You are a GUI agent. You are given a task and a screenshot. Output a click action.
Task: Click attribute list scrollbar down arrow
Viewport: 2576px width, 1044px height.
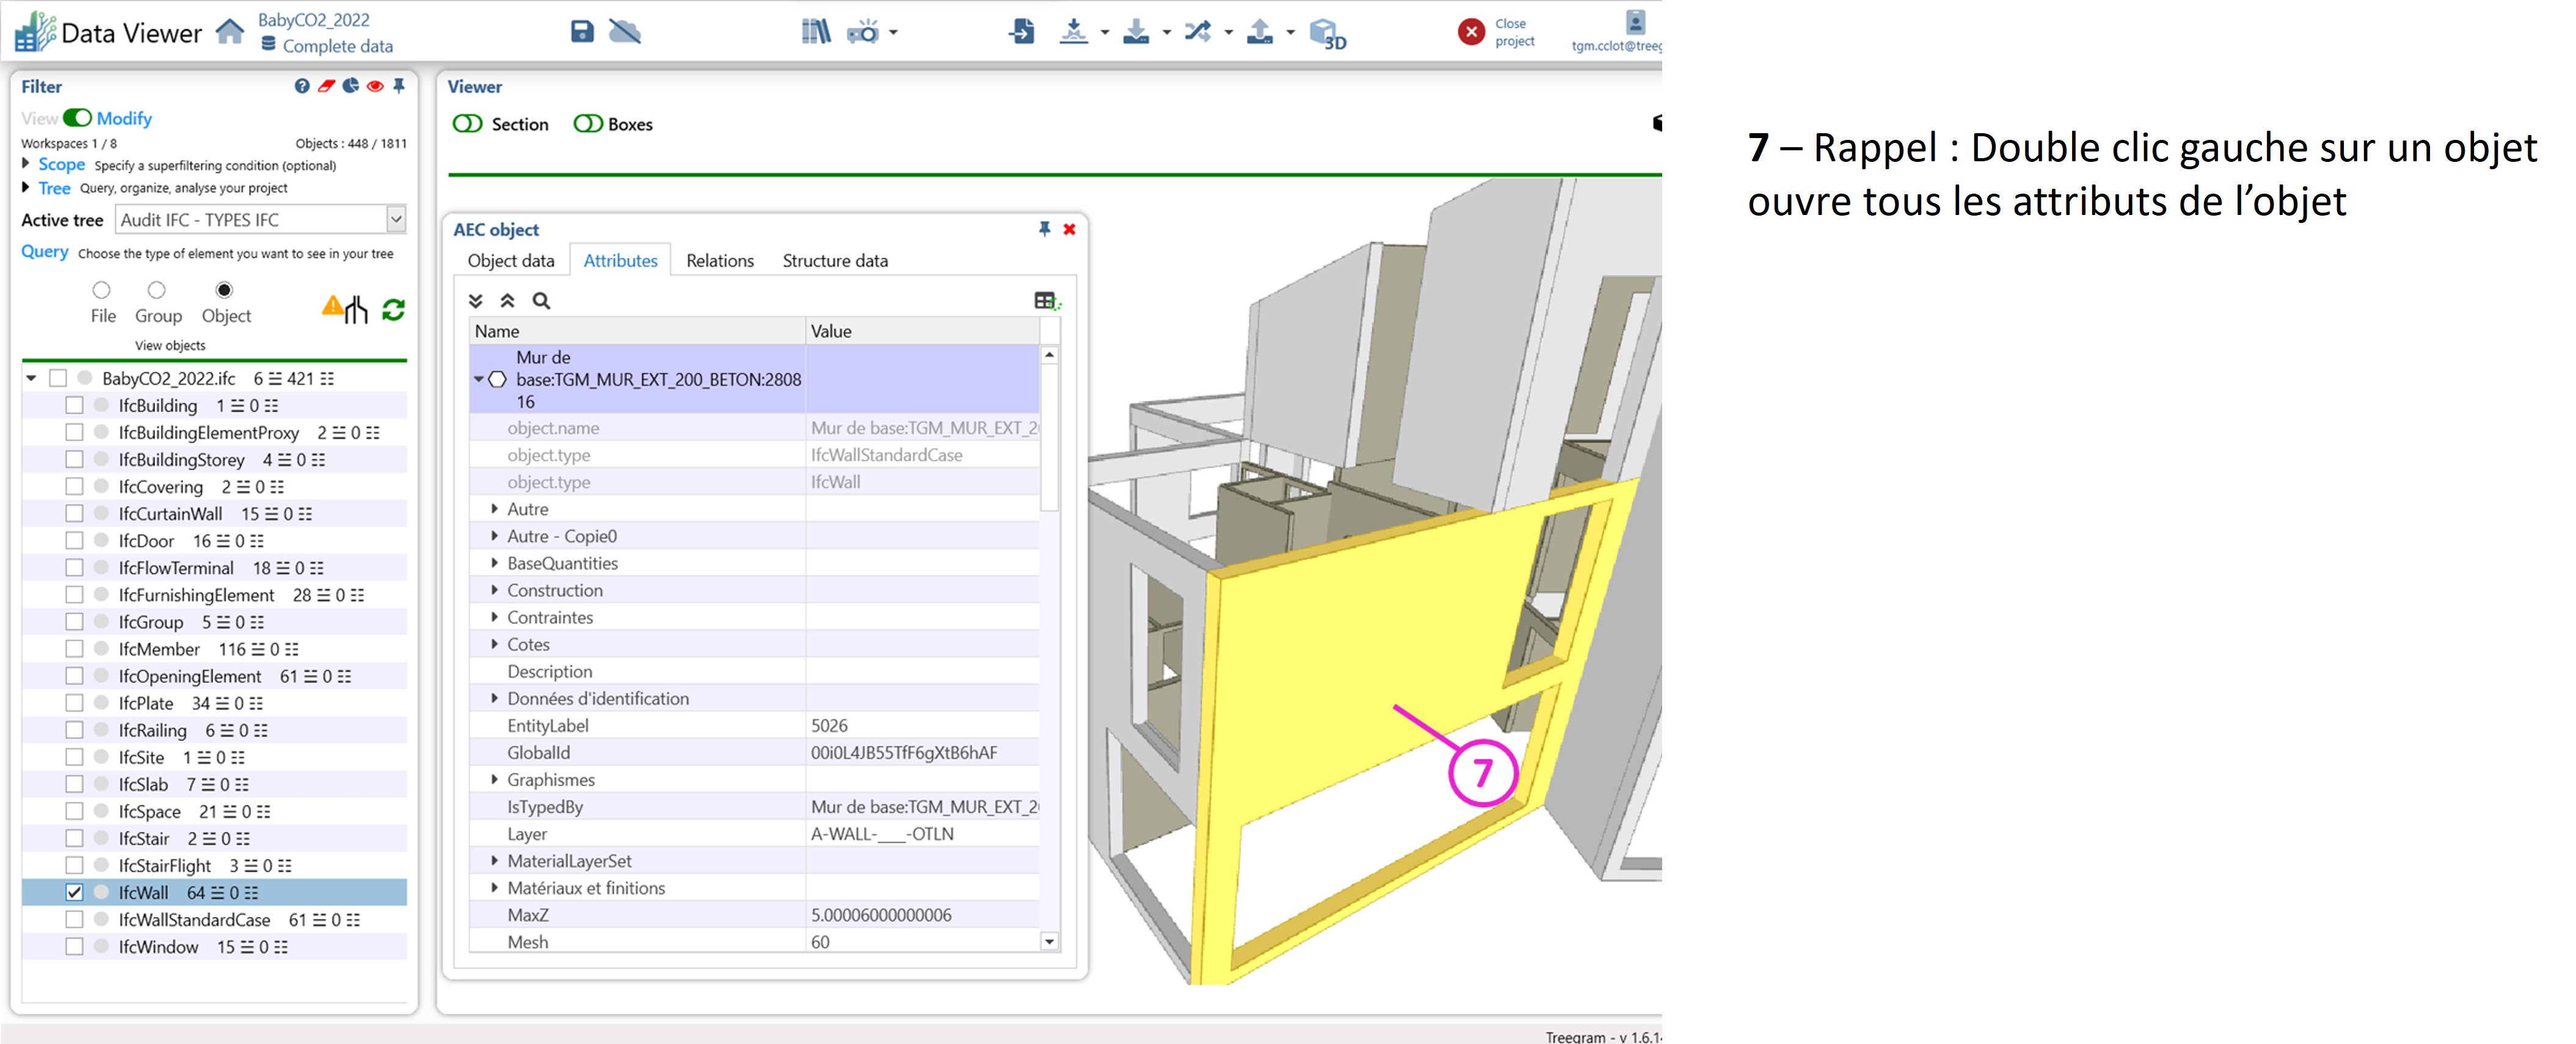pyautogui.click(x=1049, y=941)
